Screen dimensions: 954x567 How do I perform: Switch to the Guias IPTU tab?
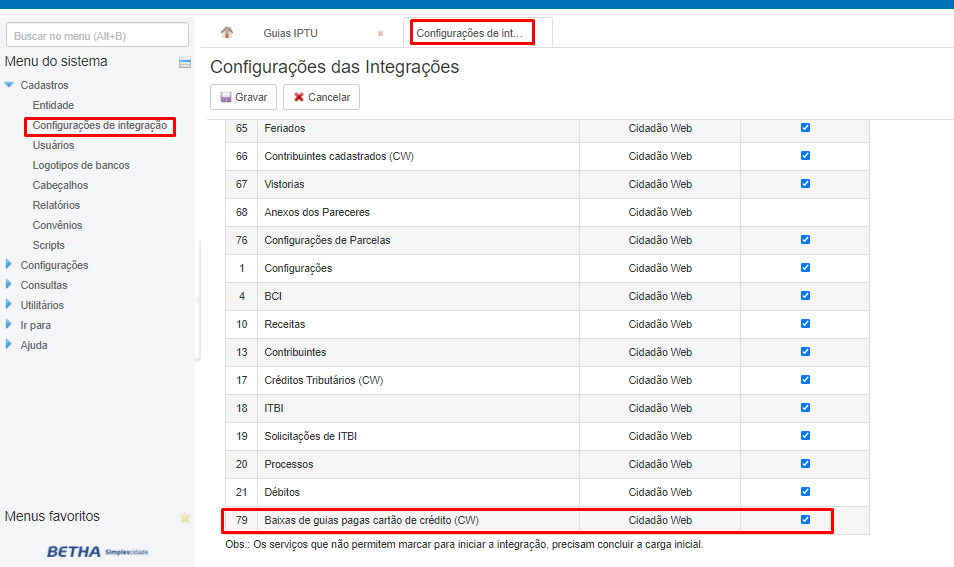290,33
